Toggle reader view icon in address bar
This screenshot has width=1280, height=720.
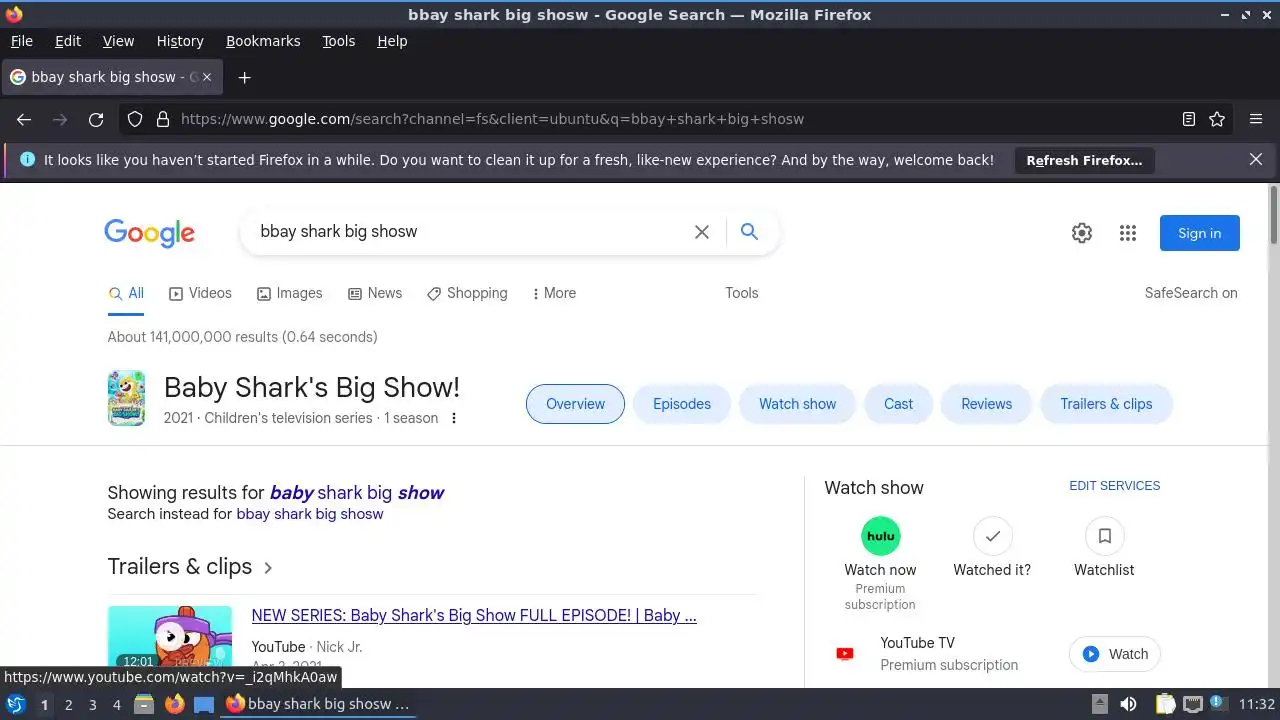1189,119
